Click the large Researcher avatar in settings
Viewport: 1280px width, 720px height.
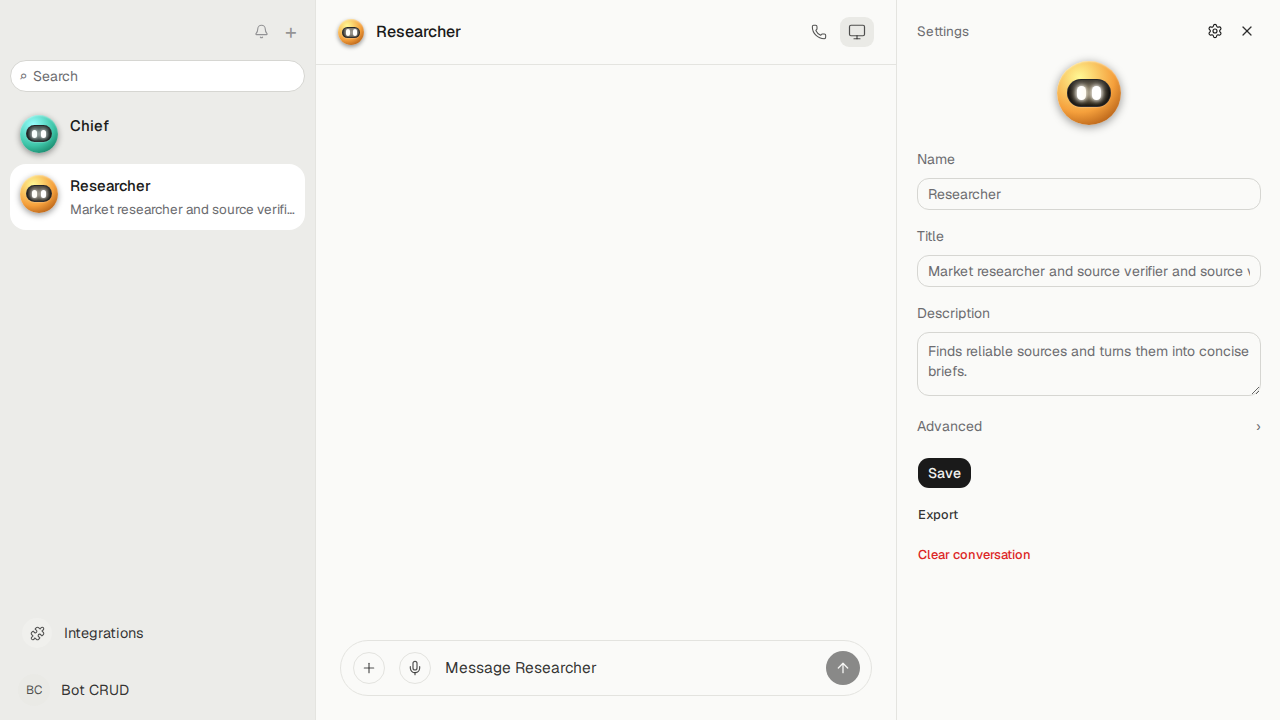(x=1089, y=93)
